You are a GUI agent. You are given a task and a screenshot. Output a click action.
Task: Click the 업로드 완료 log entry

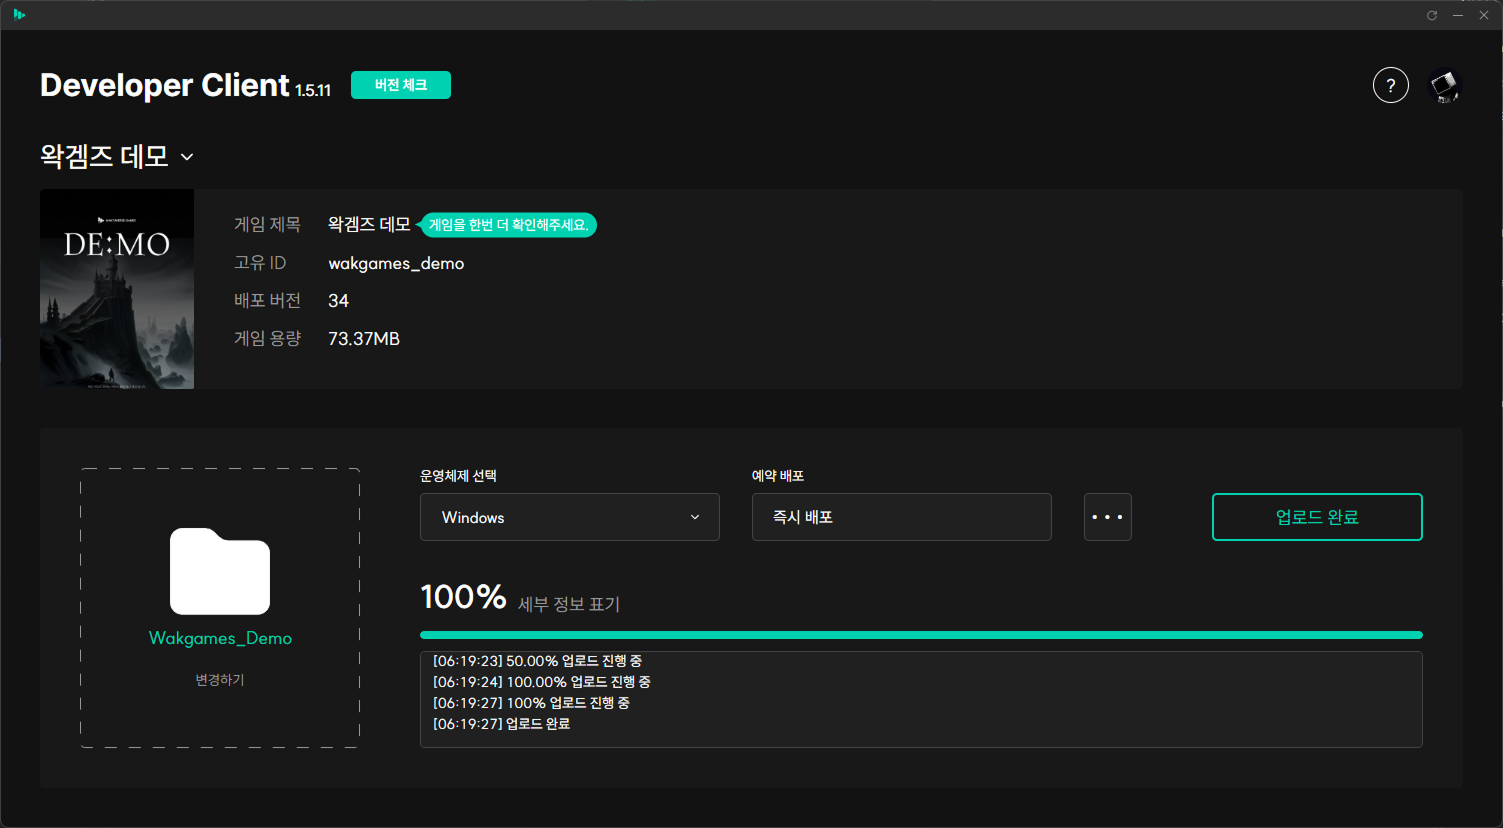point(501,724)
